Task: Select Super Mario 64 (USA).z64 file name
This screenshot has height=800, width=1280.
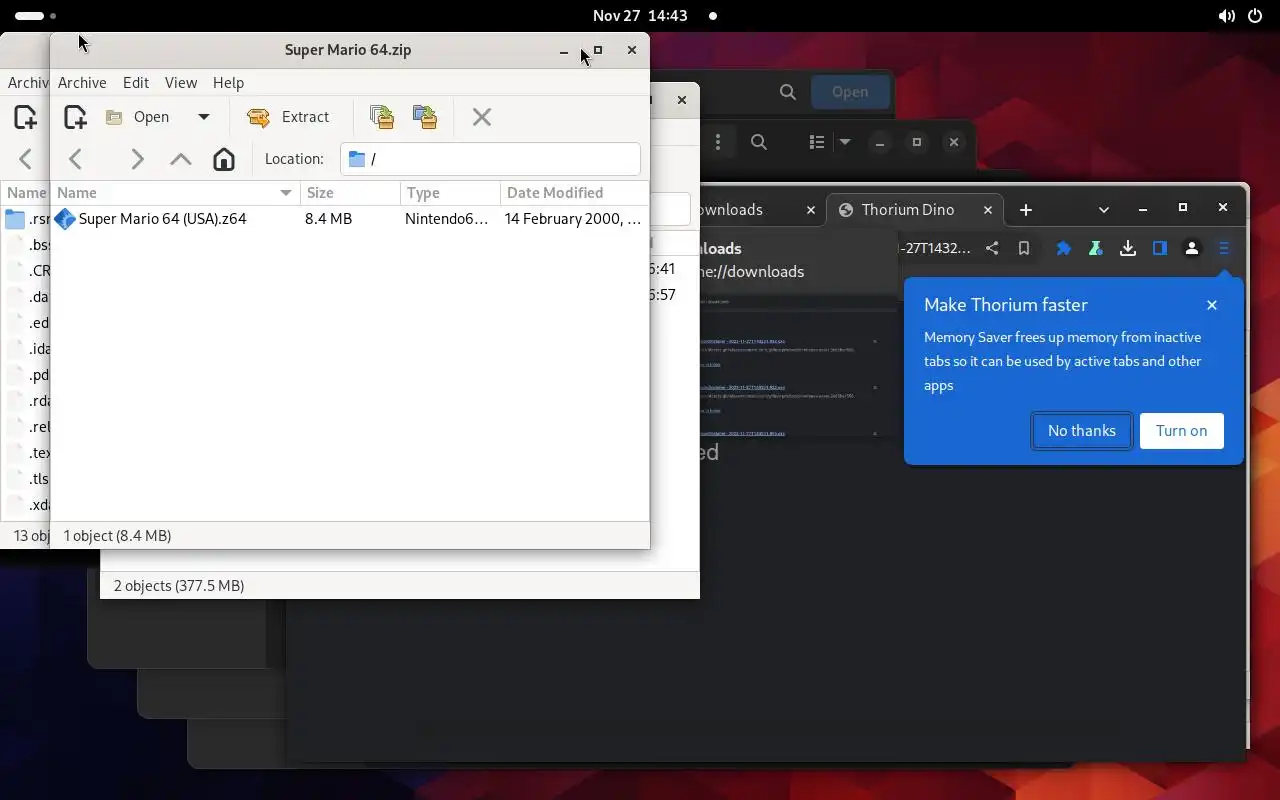Action: 162,219
